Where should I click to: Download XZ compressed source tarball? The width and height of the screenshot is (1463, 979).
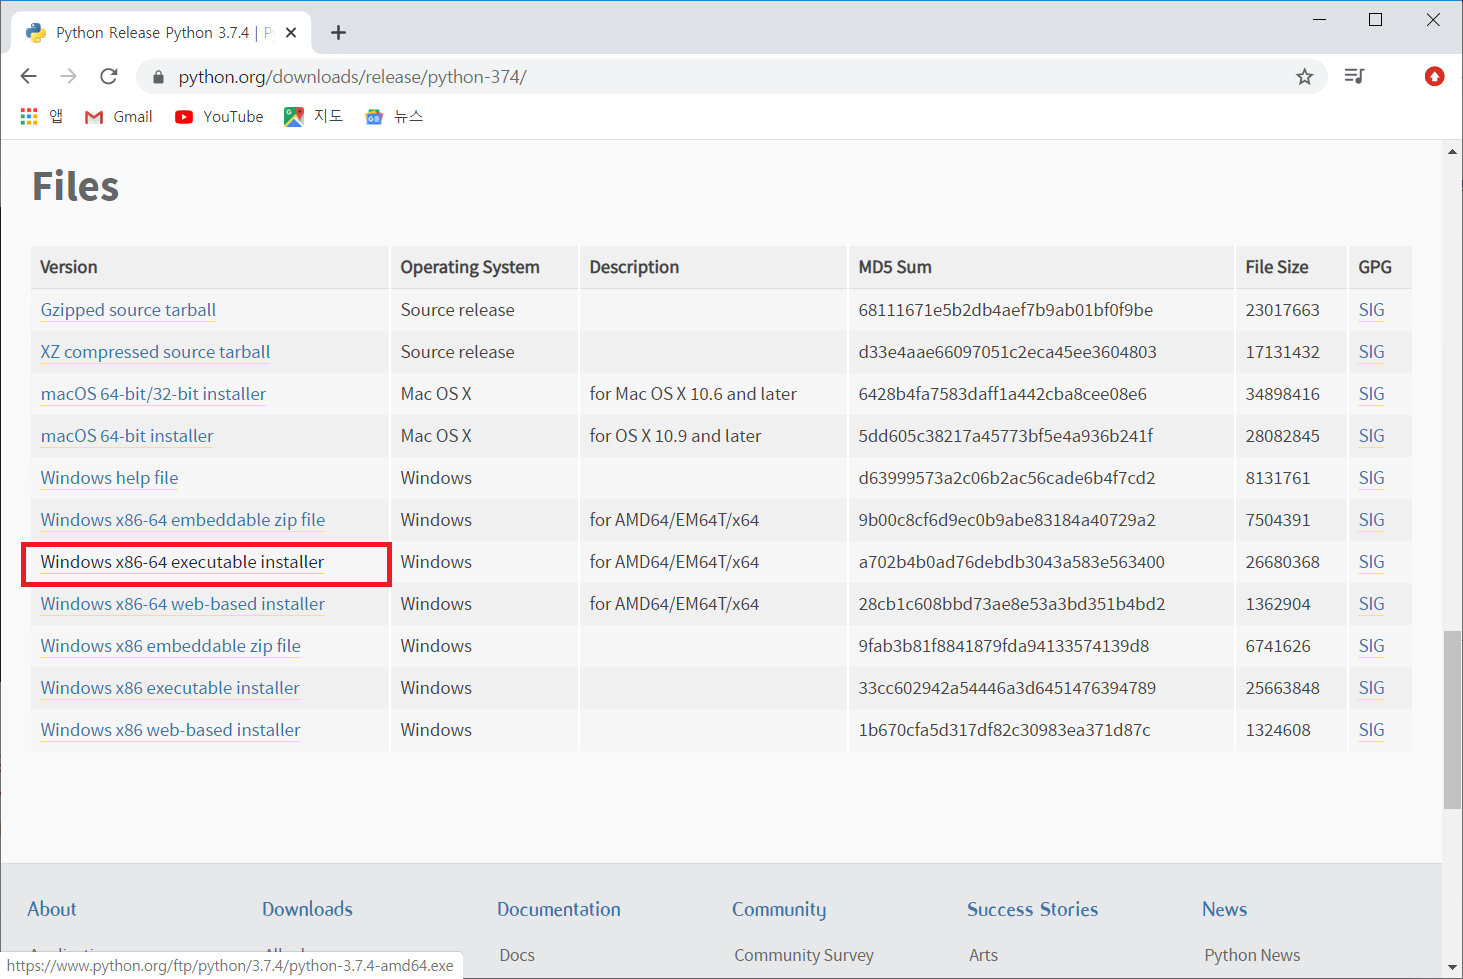tap(155, 352)
